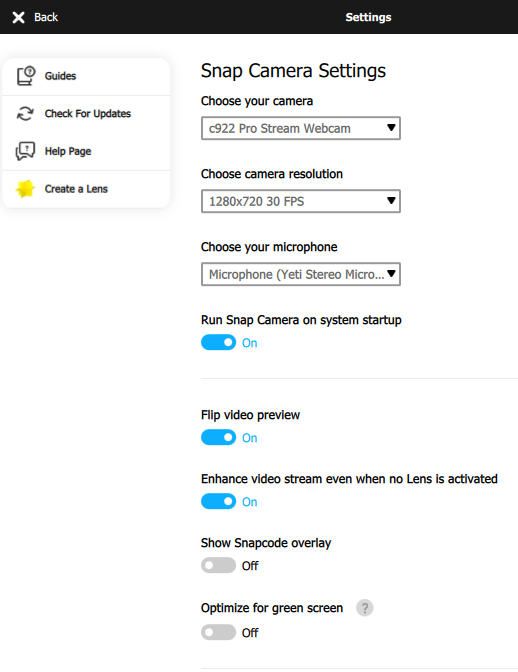This screenshot has height=672, width=518.
Task: Select Guides in the sidebar menu
Action: point(86,76)
